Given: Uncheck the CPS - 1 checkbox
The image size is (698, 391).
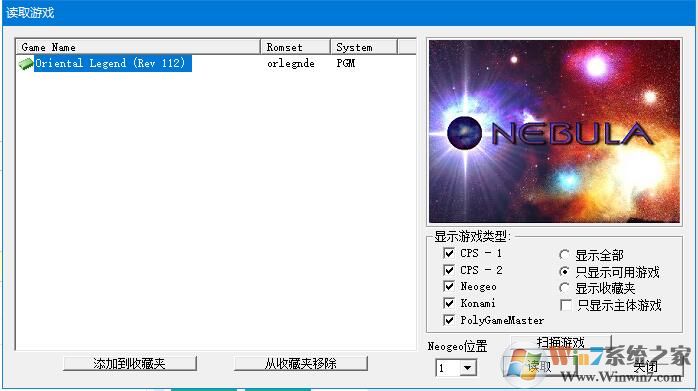Looking at the screenshot, I should click(x=449, y=253).
